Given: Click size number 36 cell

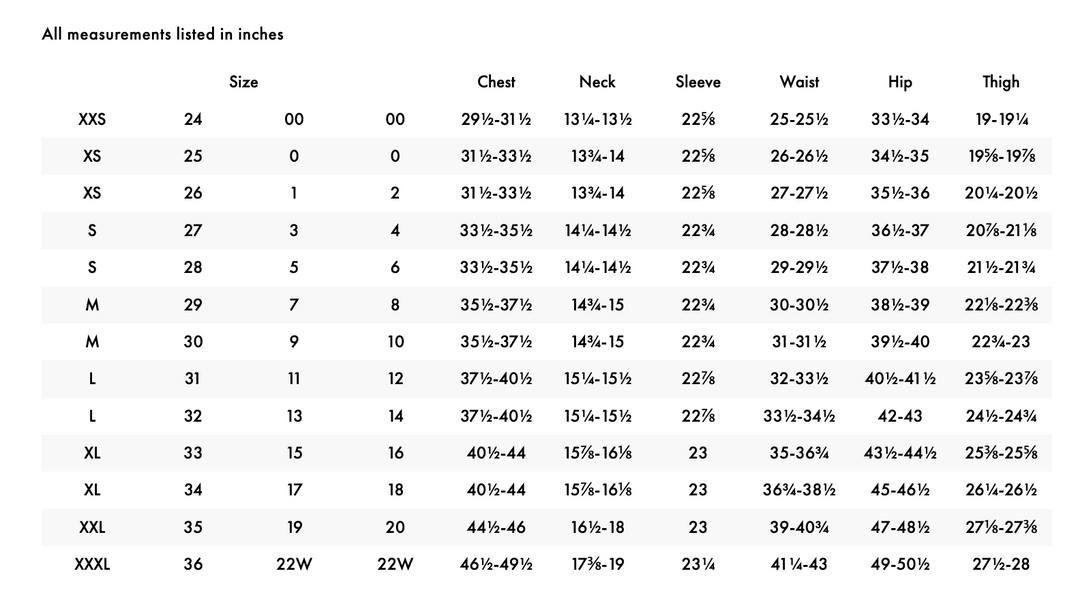Looking at the screenshot, I should (x=193, y=565).
